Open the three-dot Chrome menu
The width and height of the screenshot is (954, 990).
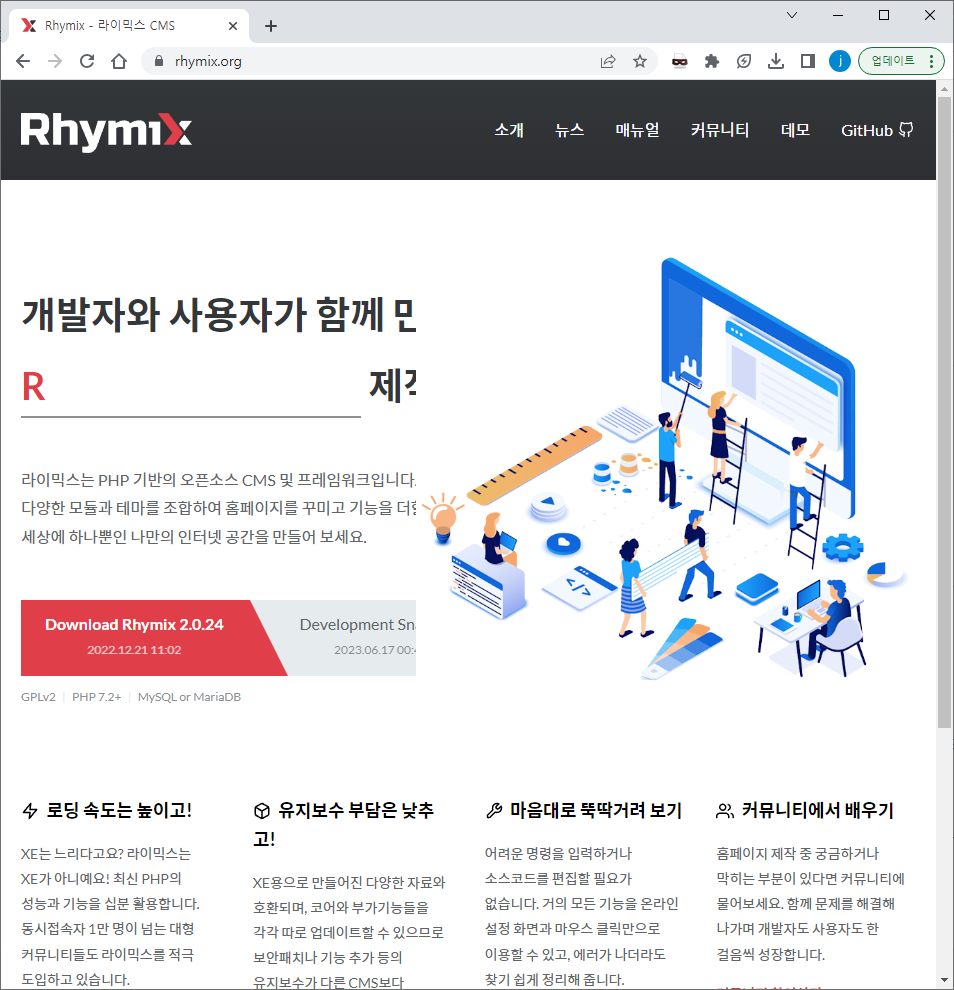tap(931, 61)
